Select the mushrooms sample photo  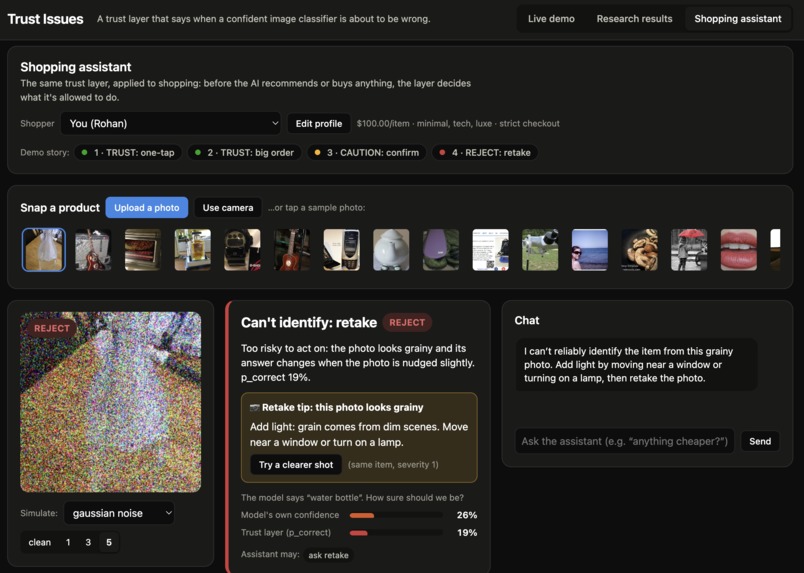click(x=639, y=250)
